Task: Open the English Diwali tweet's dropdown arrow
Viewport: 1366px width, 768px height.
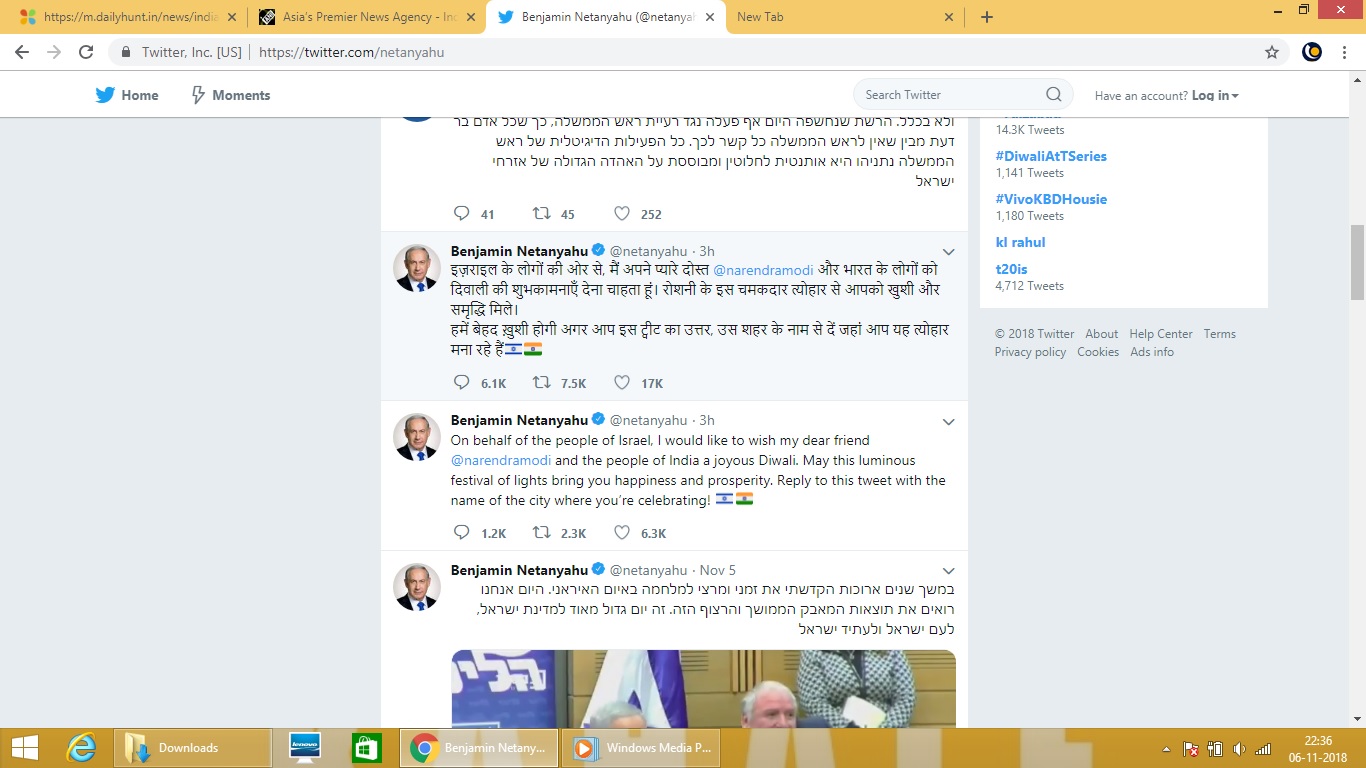Action: [949, 422]
